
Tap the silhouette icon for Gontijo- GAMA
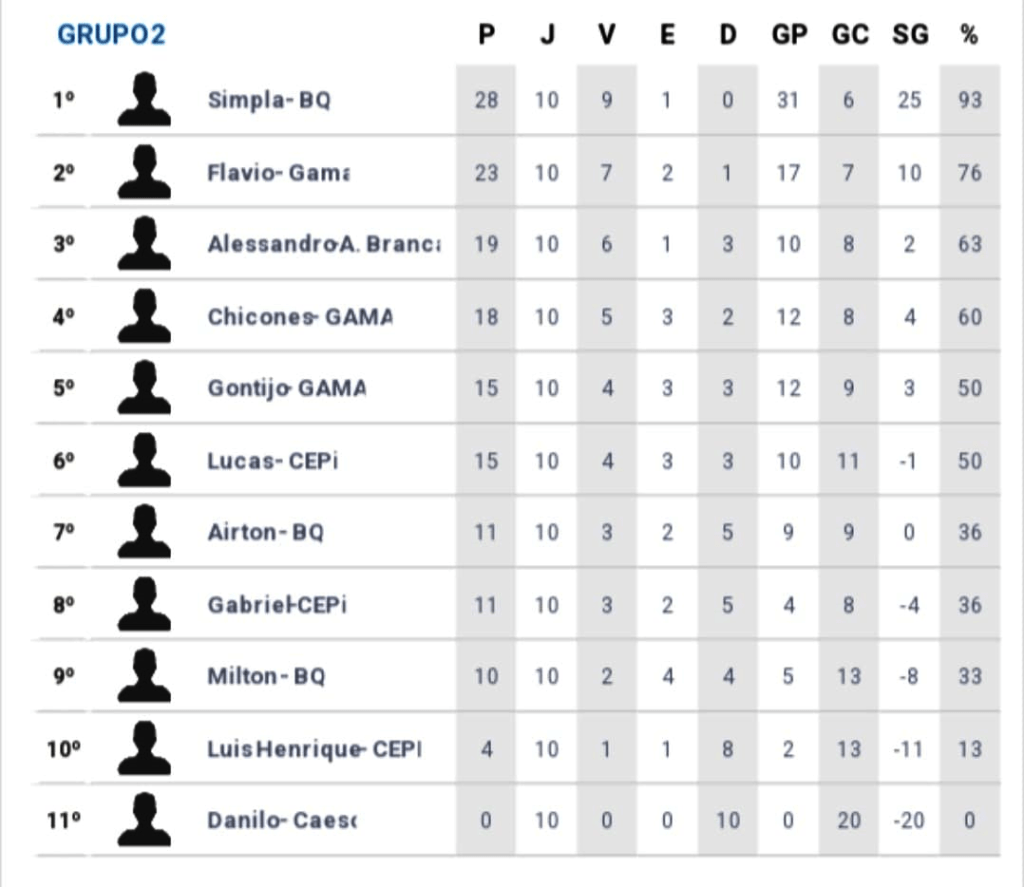pos(144,388)
